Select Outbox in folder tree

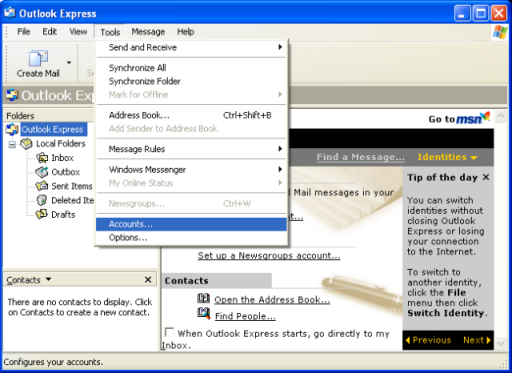tap(65, 172)
